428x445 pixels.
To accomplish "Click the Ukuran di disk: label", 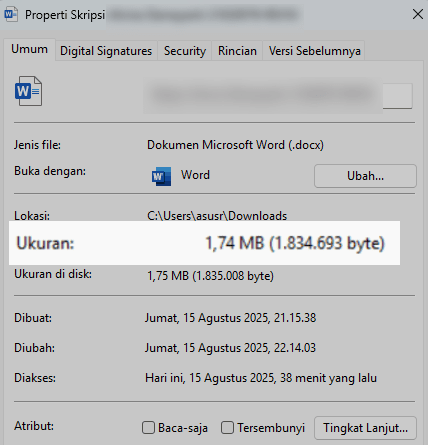I will click(x=53, y=274).
